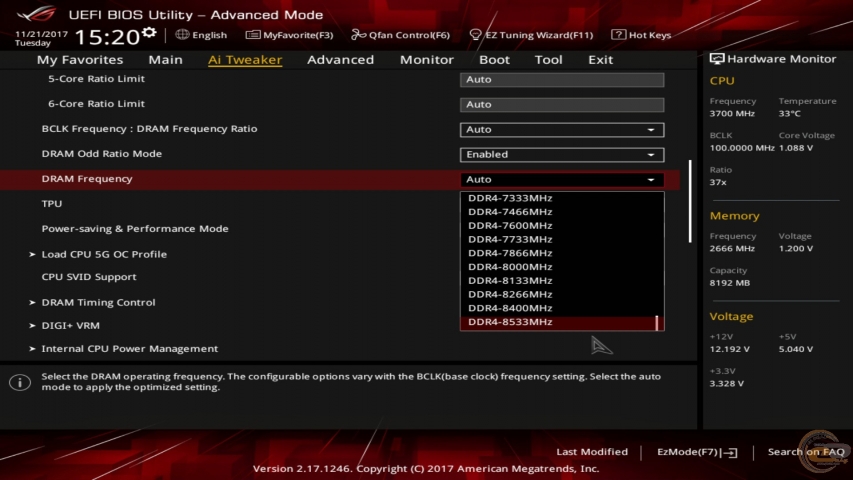
Task: Click the 5-Core Ratio Limit field
Action: (562, 79)
